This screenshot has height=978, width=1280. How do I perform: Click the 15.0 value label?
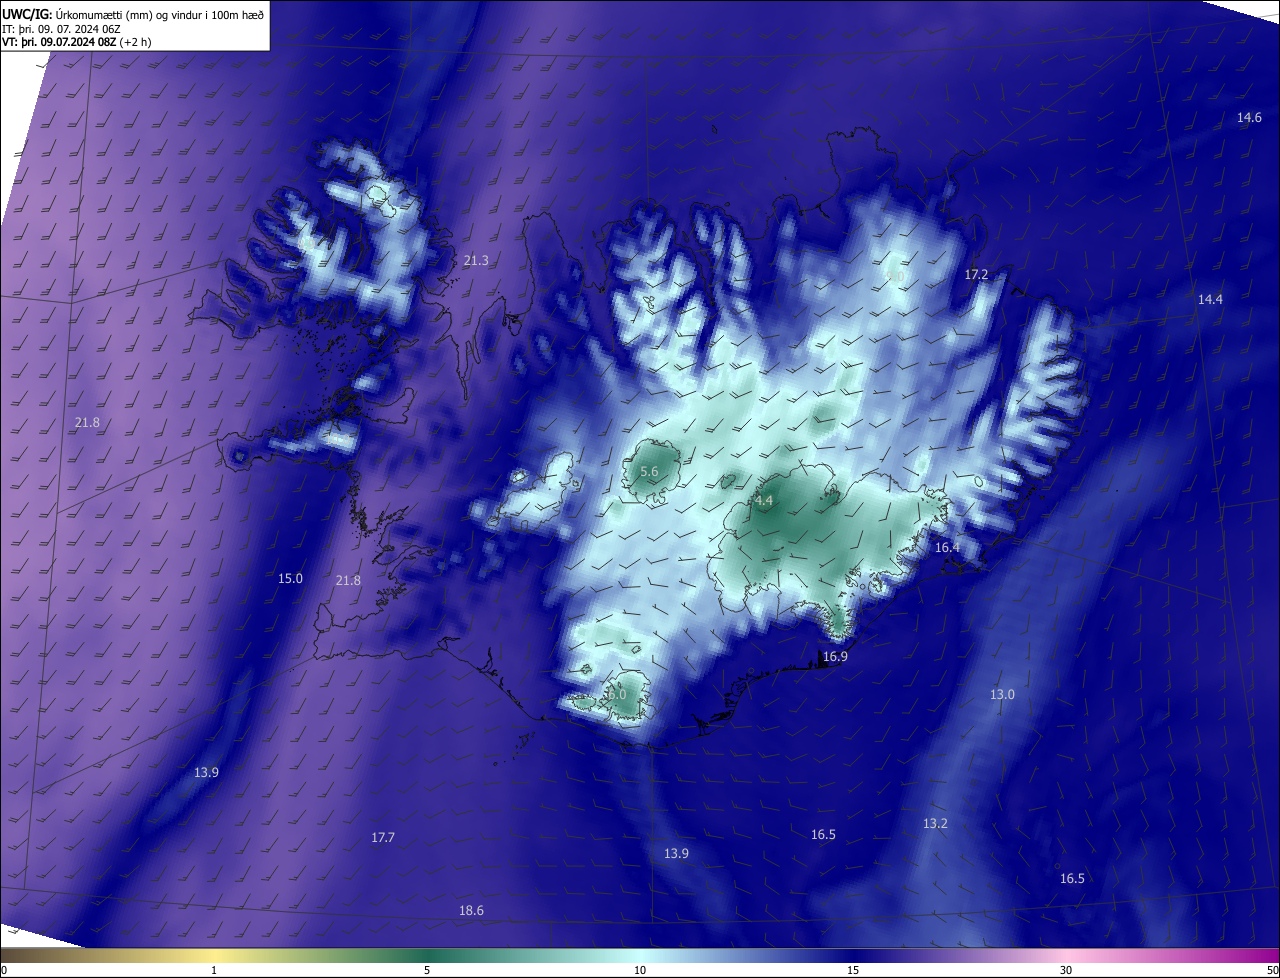pyautogui.click(x=290, y=579)
